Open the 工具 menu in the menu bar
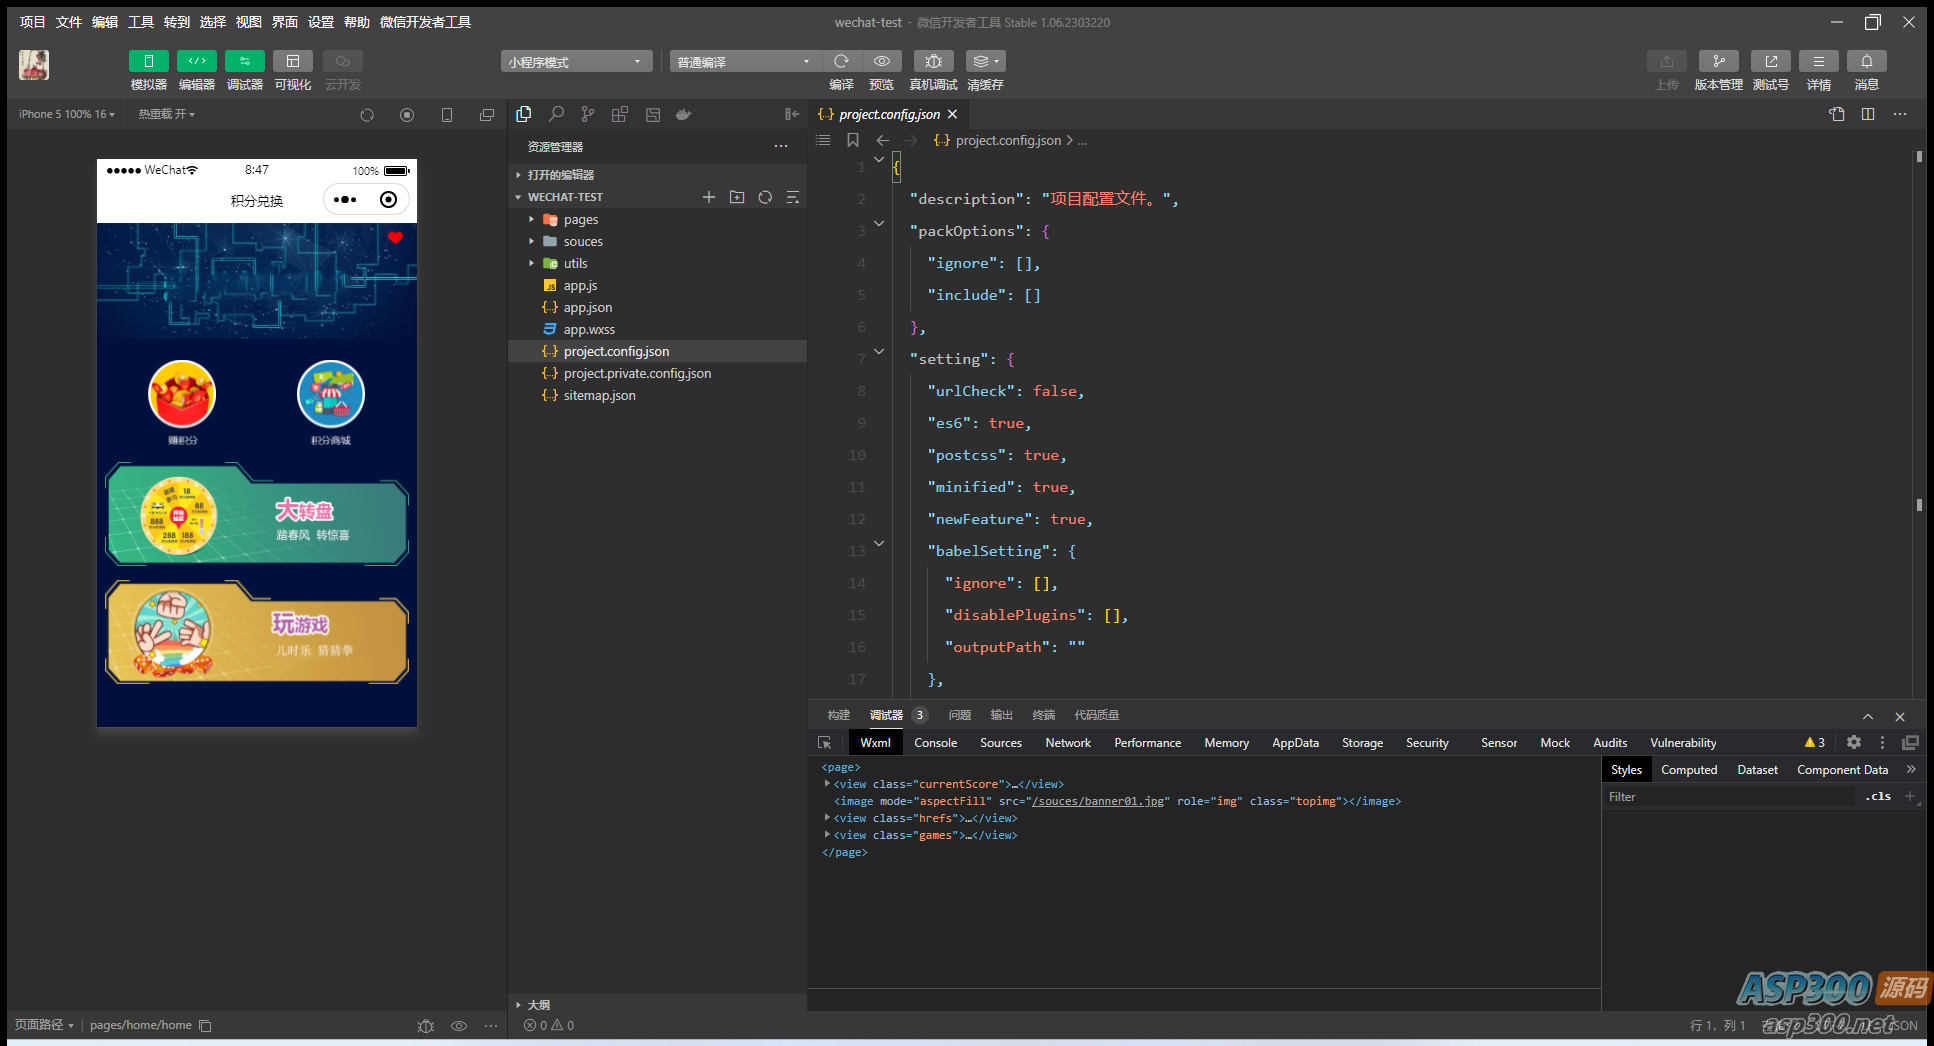Screen dimensions: 1934x1046 coord(140,22)
